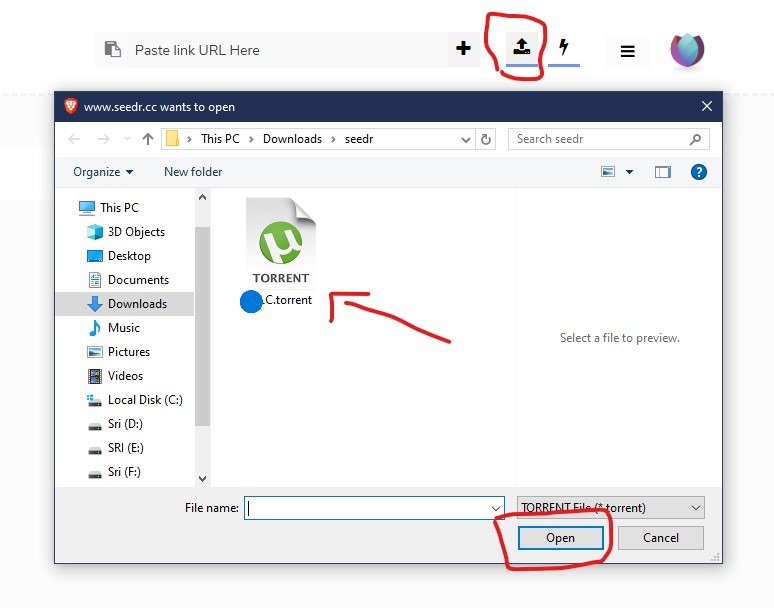Click the Cancel button
Viewport: 774px width, 608px height.
pyautogui.click(x=660, y=538)
